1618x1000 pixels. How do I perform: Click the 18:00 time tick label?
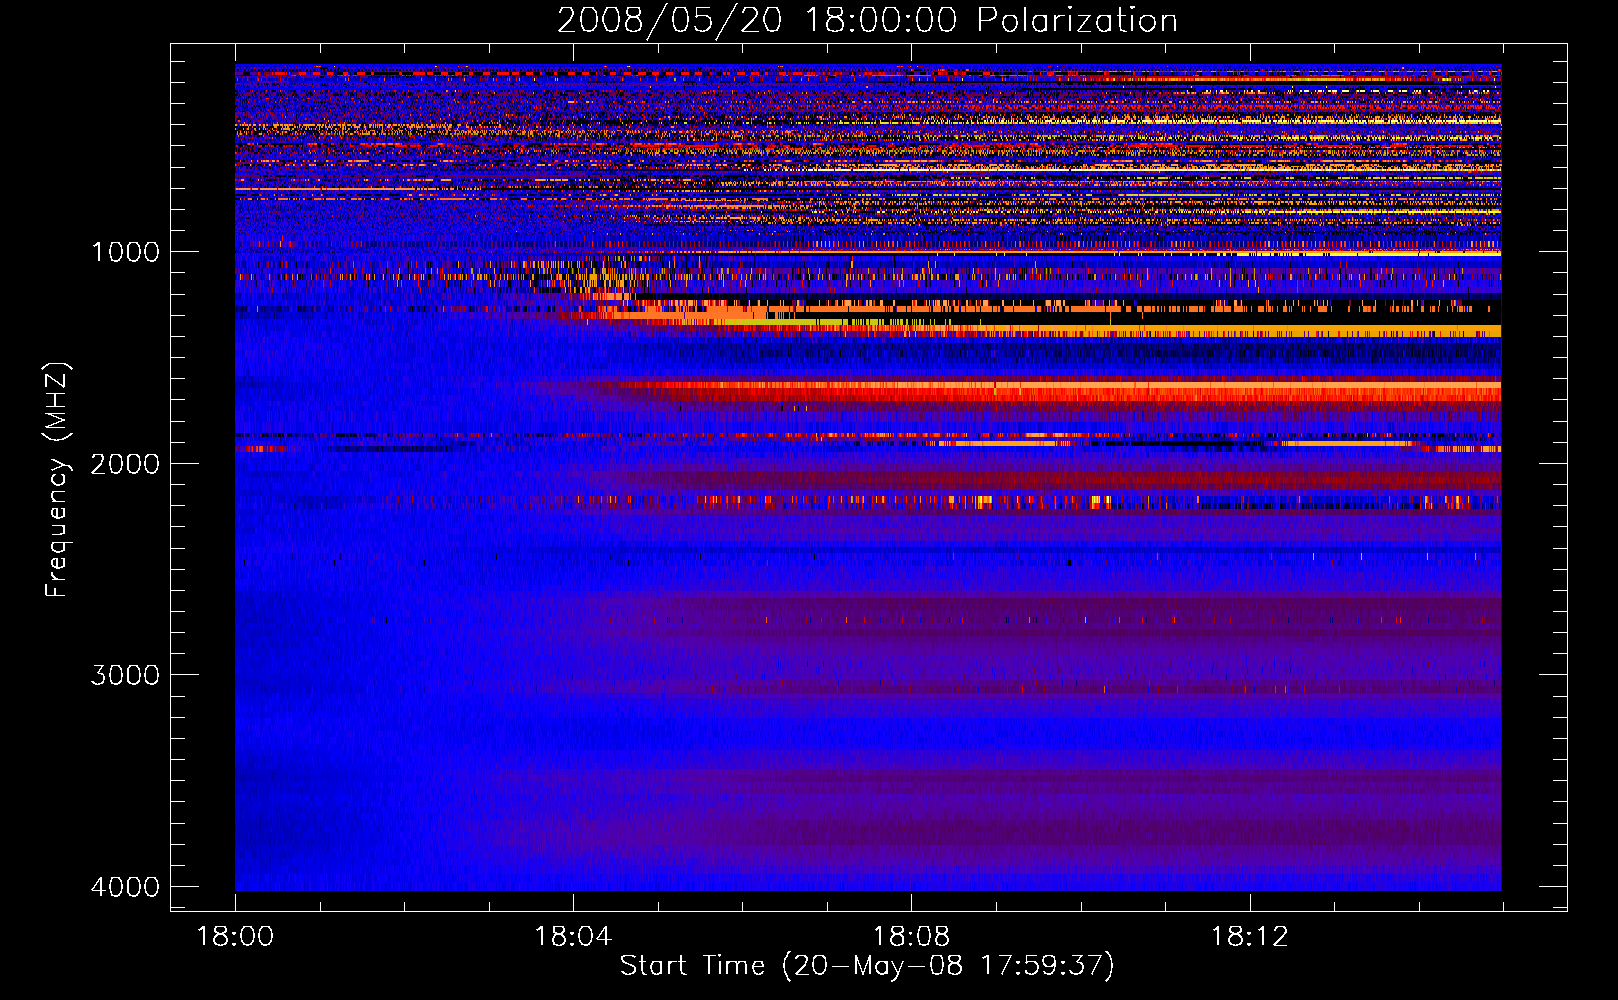point(235,937)
